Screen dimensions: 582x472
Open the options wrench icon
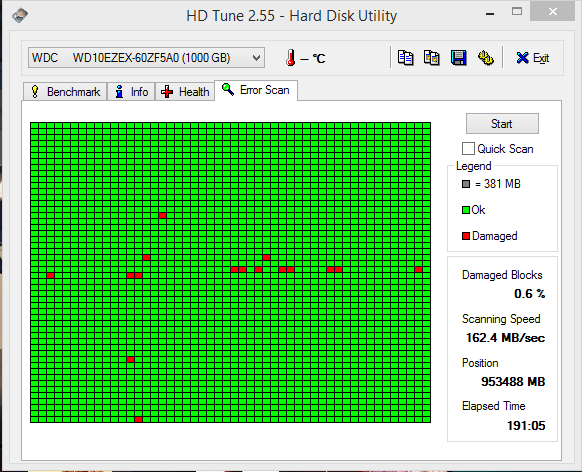pos(485,58)
